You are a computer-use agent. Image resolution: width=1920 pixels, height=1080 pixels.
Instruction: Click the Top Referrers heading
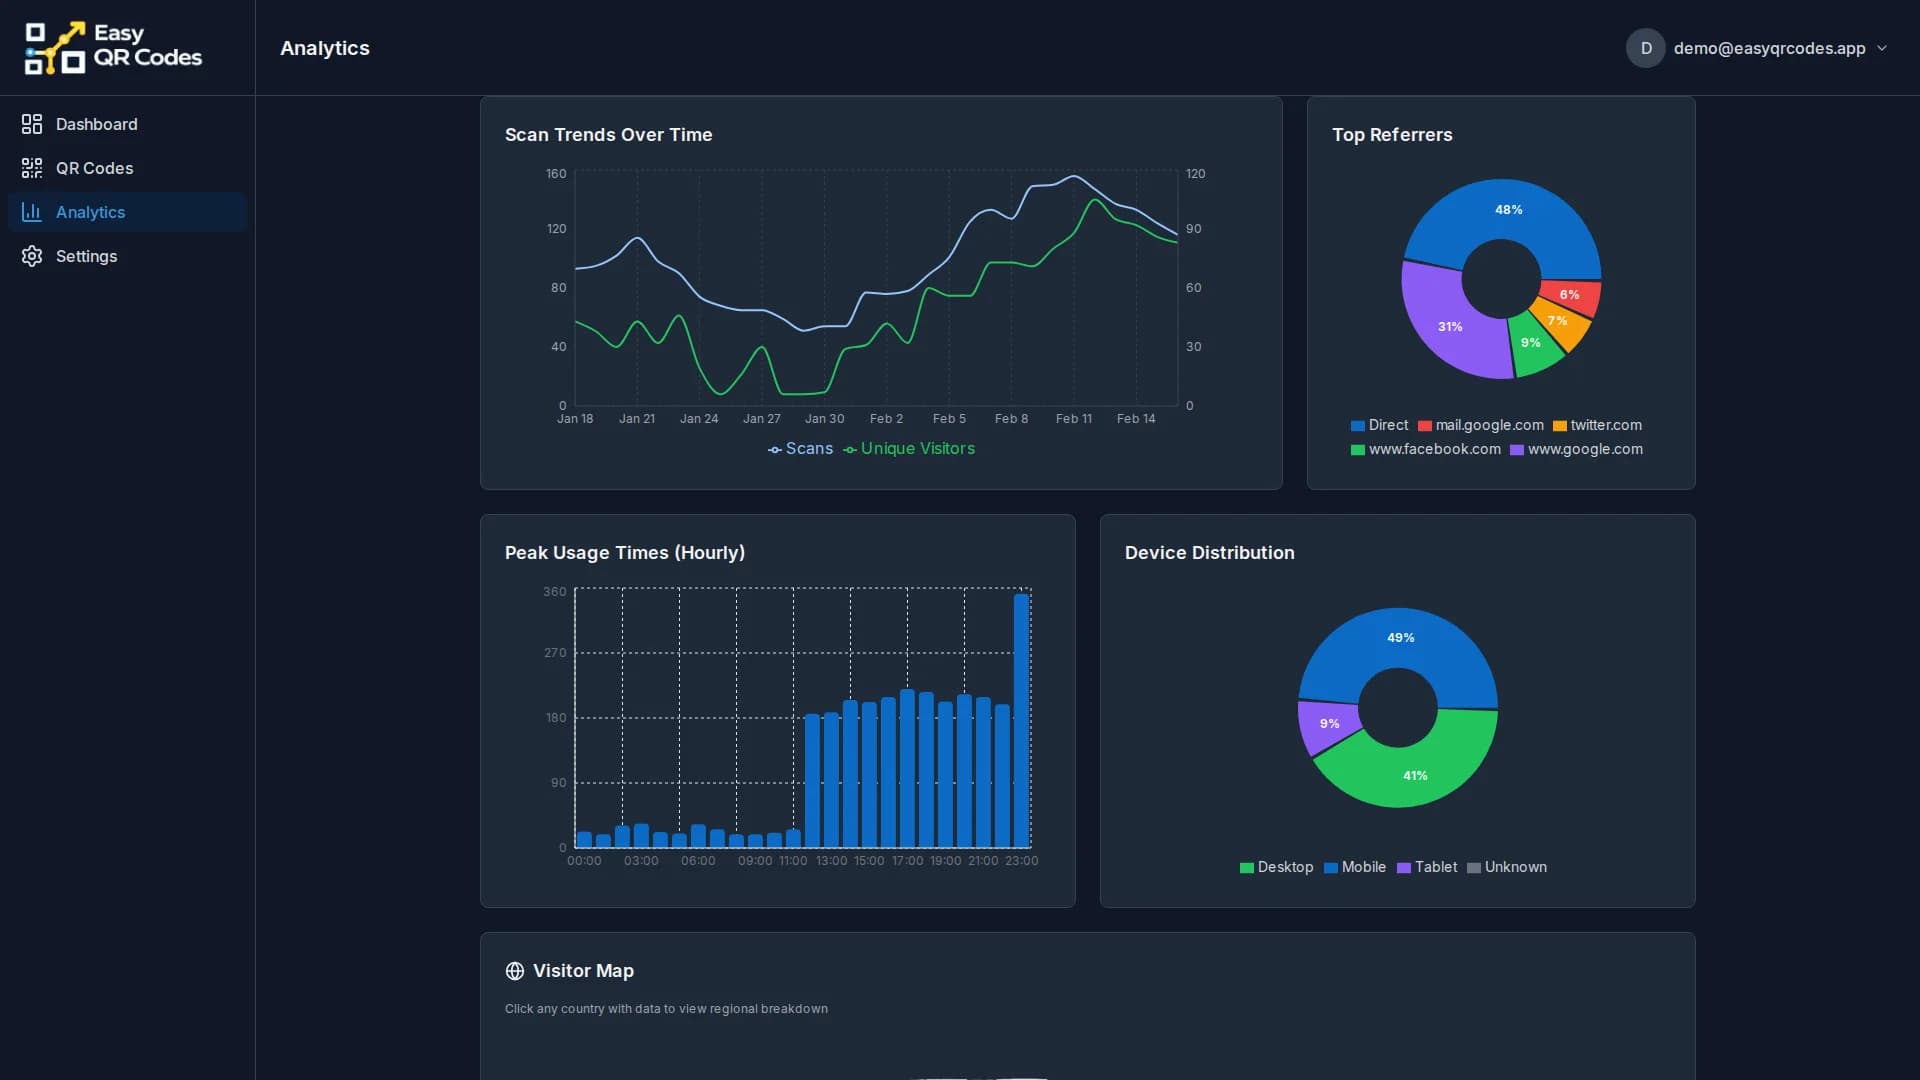tap(1392, 135)
